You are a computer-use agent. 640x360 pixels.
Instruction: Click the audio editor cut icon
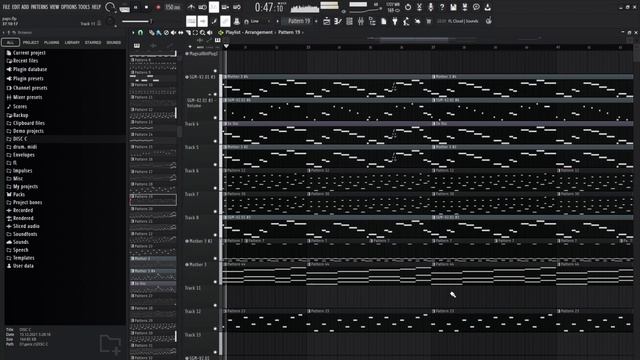click(x=419, y=7)
